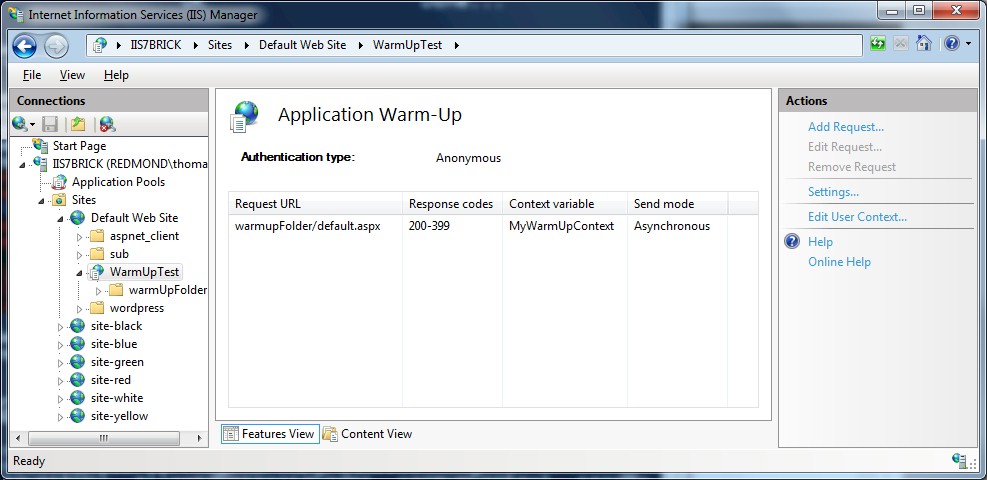Click the Help circle icon in Actions pane

[792, 242]
